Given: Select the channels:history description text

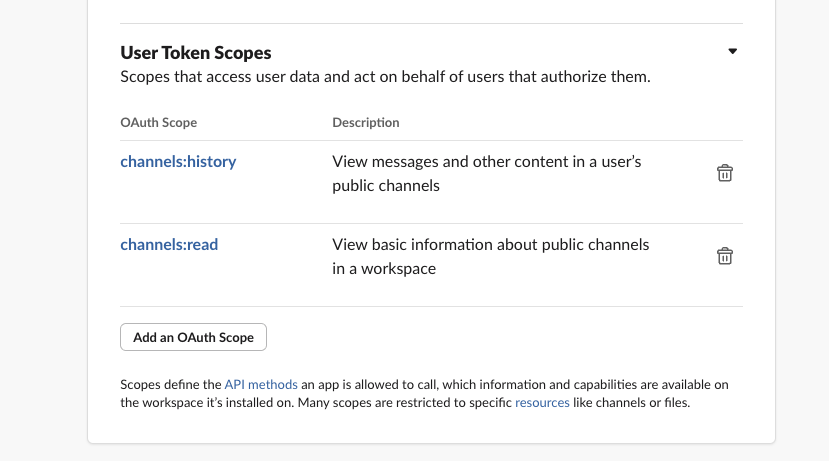Looking at the screenshot, I should coord(486,173).
